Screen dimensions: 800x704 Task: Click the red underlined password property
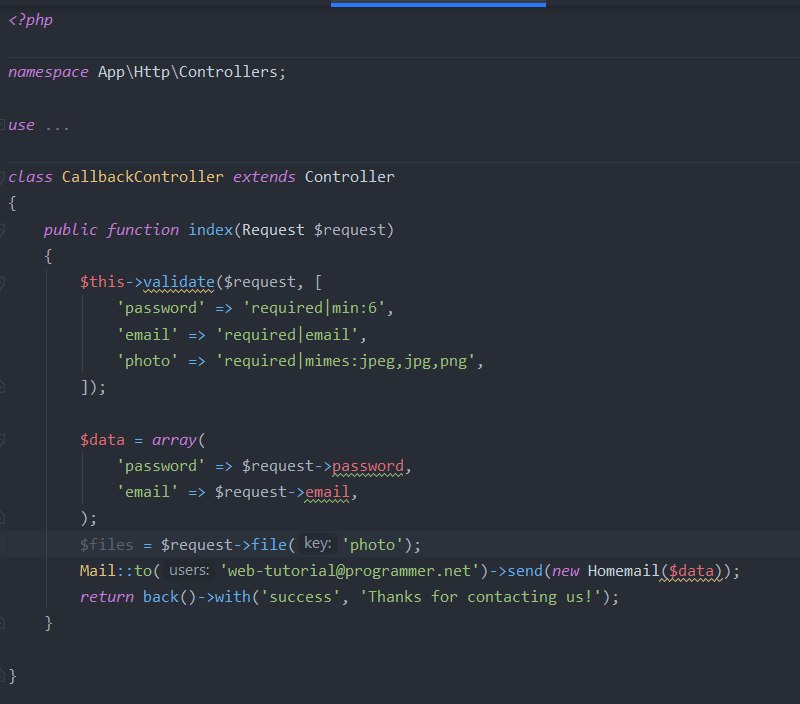point(367,466)
